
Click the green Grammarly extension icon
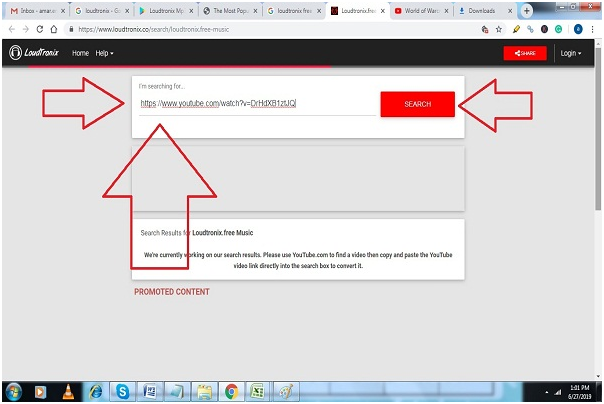(x=559, y=29)
